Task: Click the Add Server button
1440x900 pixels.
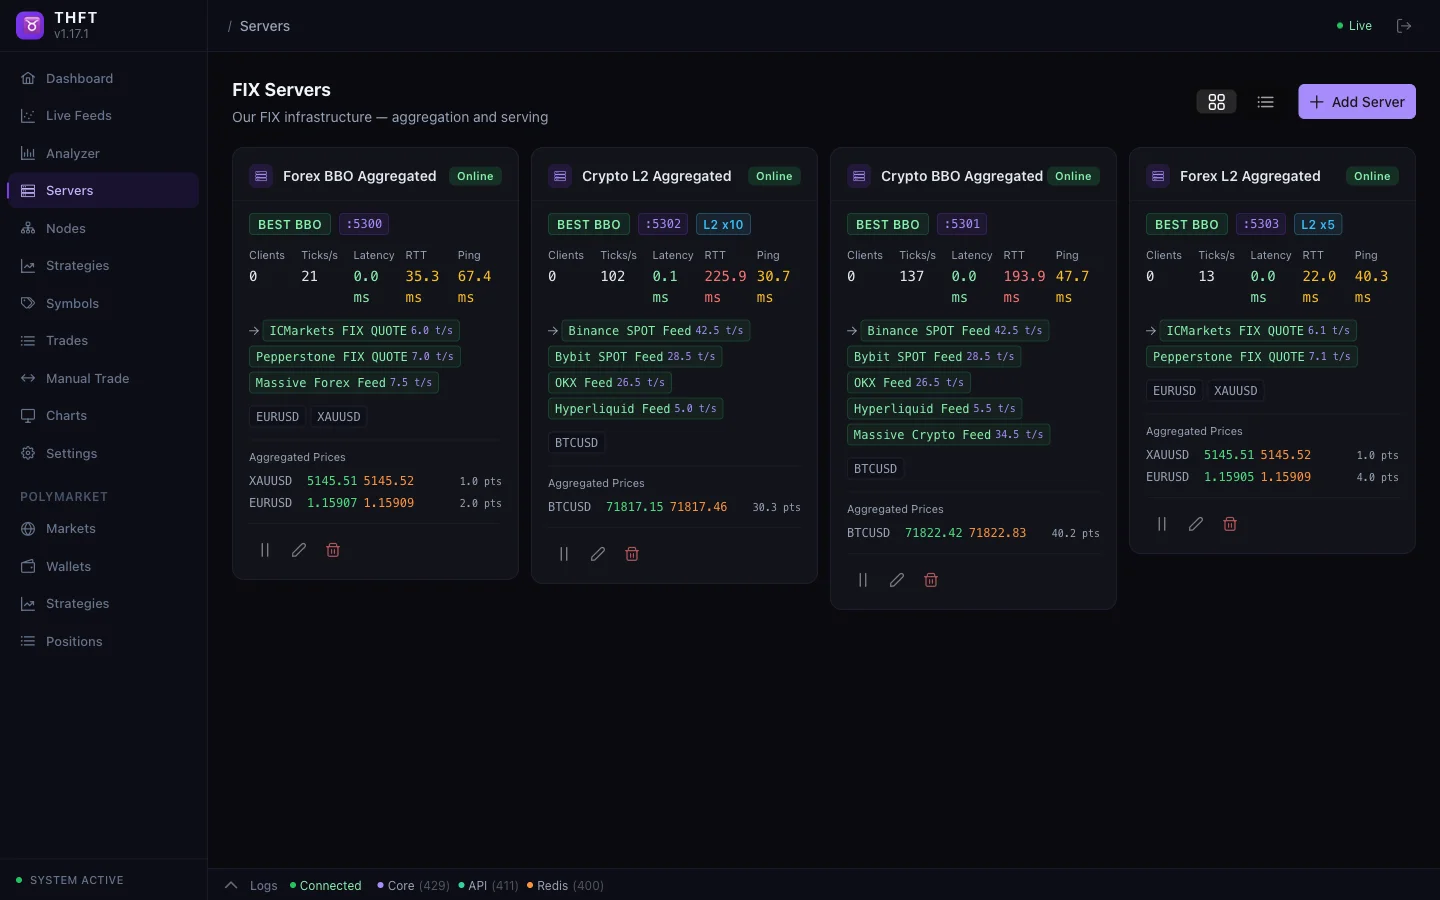Action: point(1356,102)
